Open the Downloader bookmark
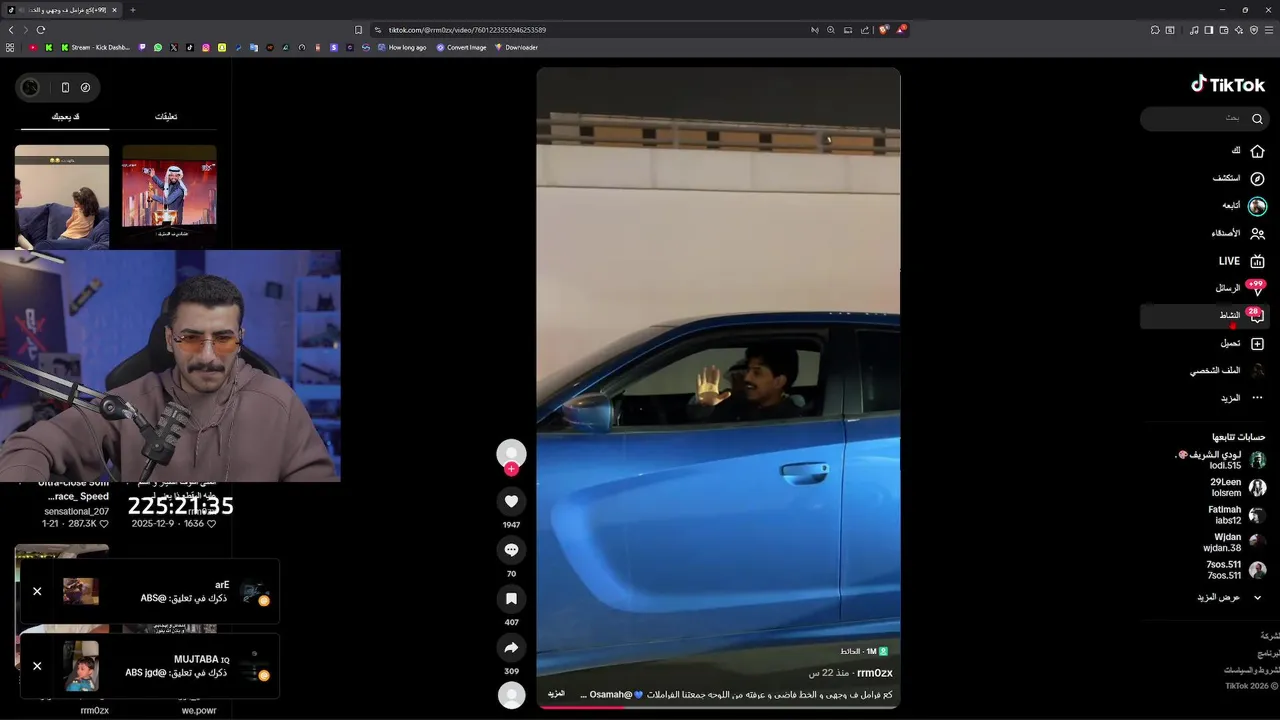Screen dimensions: 1280x720 [x=515, y=47]
